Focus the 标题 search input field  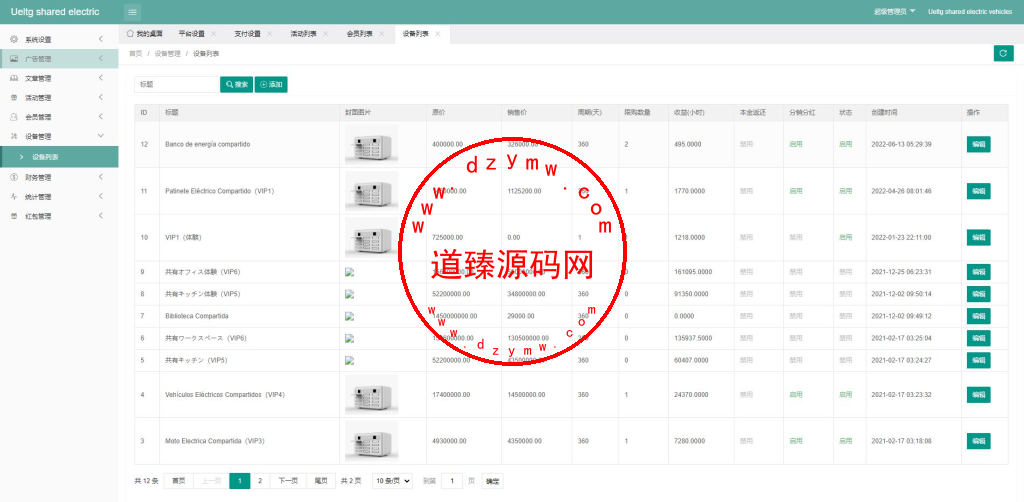(176, 84)
